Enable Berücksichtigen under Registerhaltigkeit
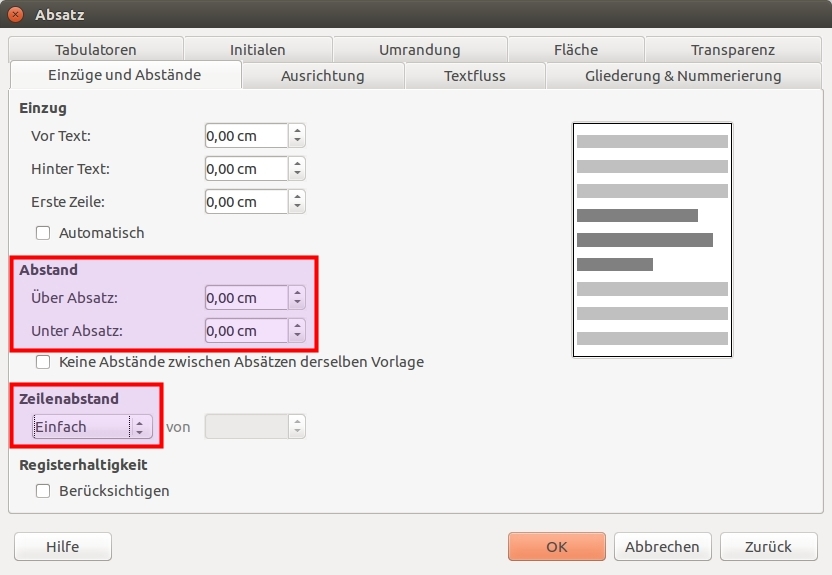 click(x=43, y=491)
